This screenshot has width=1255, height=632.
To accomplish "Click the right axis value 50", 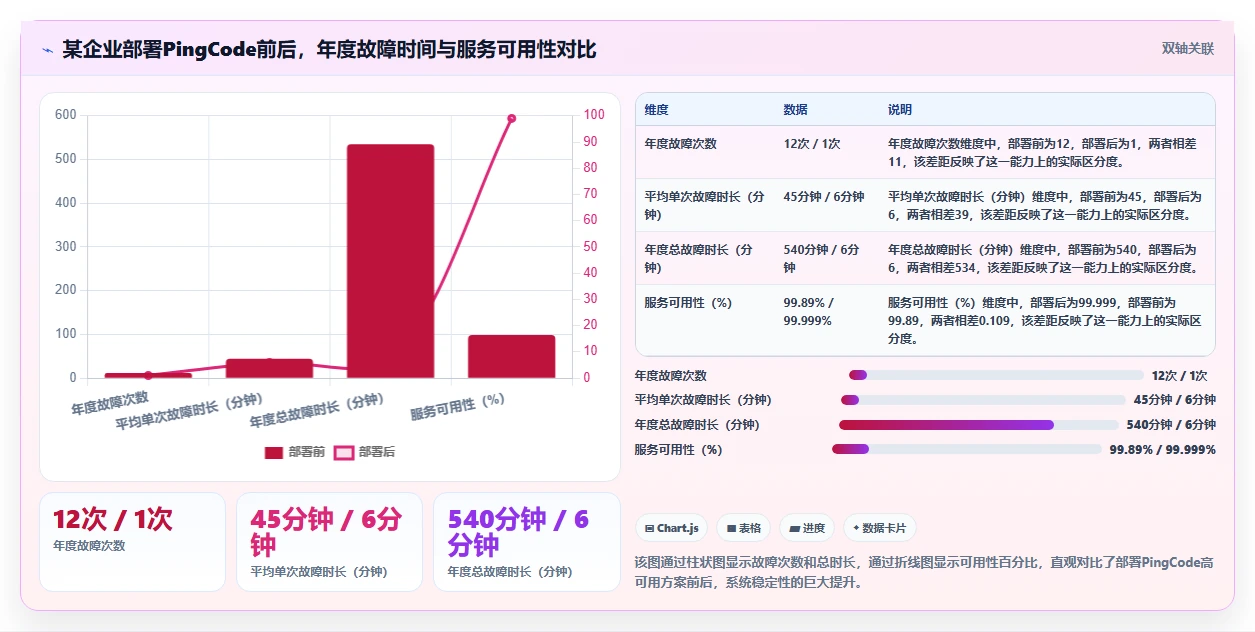I will tap(590, 246).
